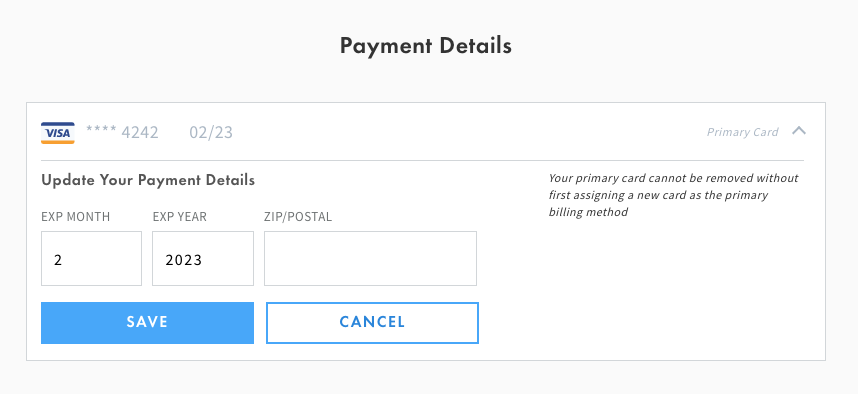Viewport: 858px width, 394px height.
Task: Click the Primary Card label
Action: [743, 132]
